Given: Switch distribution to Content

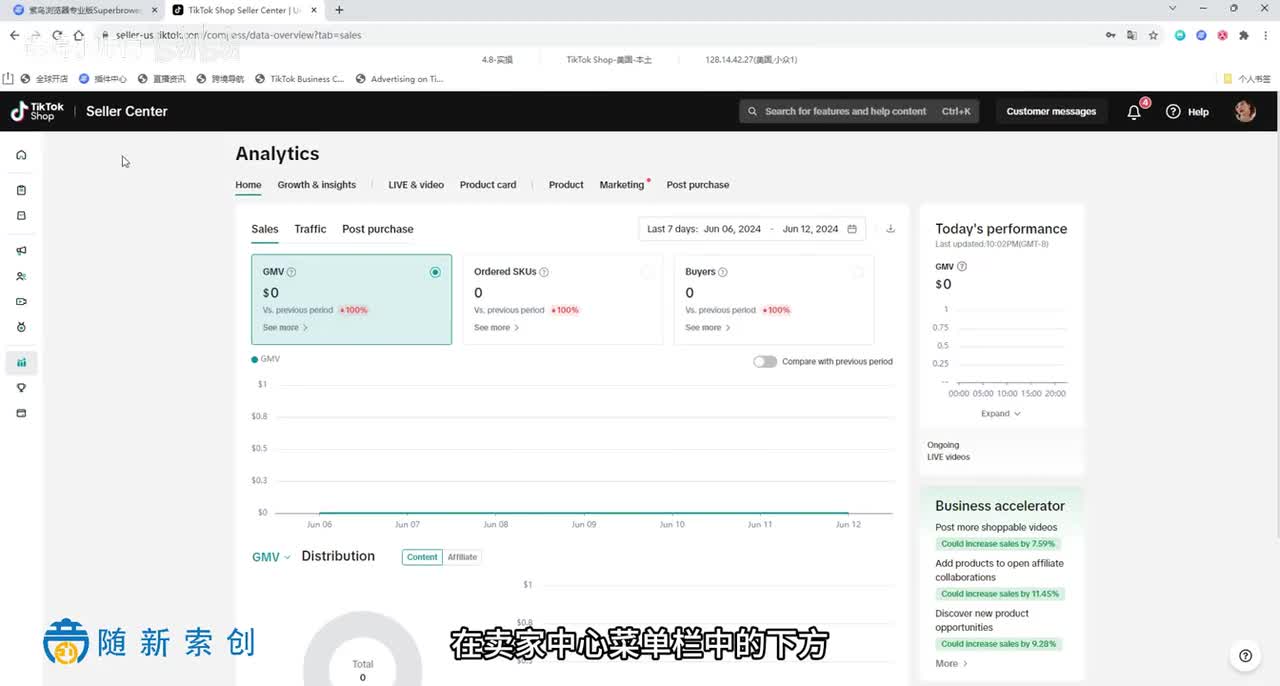Looking at the screenshot, I should 422,557.
